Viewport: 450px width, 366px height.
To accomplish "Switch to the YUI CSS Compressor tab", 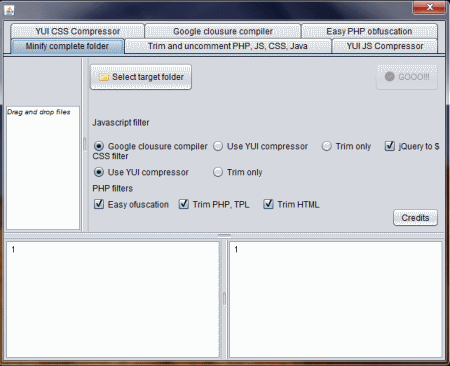I will (77, 31).
